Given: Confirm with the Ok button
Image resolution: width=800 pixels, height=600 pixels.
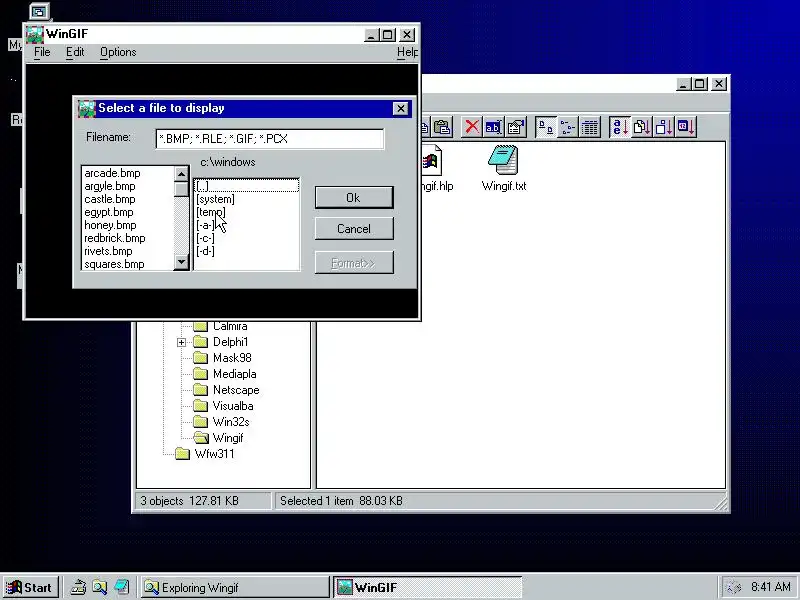Looking at the screenshot, I should pyautogui.click(x=354, y=197).
